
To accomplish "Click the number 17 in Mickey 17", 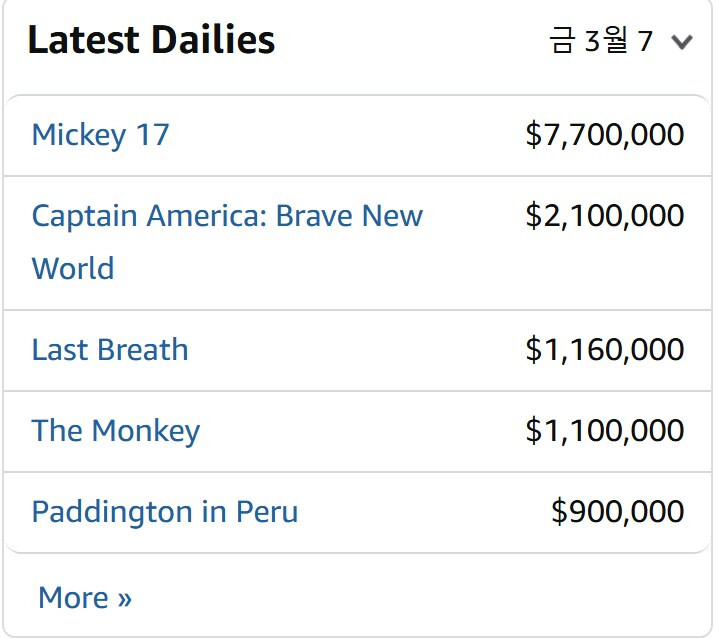I will [x=152, y=134].
